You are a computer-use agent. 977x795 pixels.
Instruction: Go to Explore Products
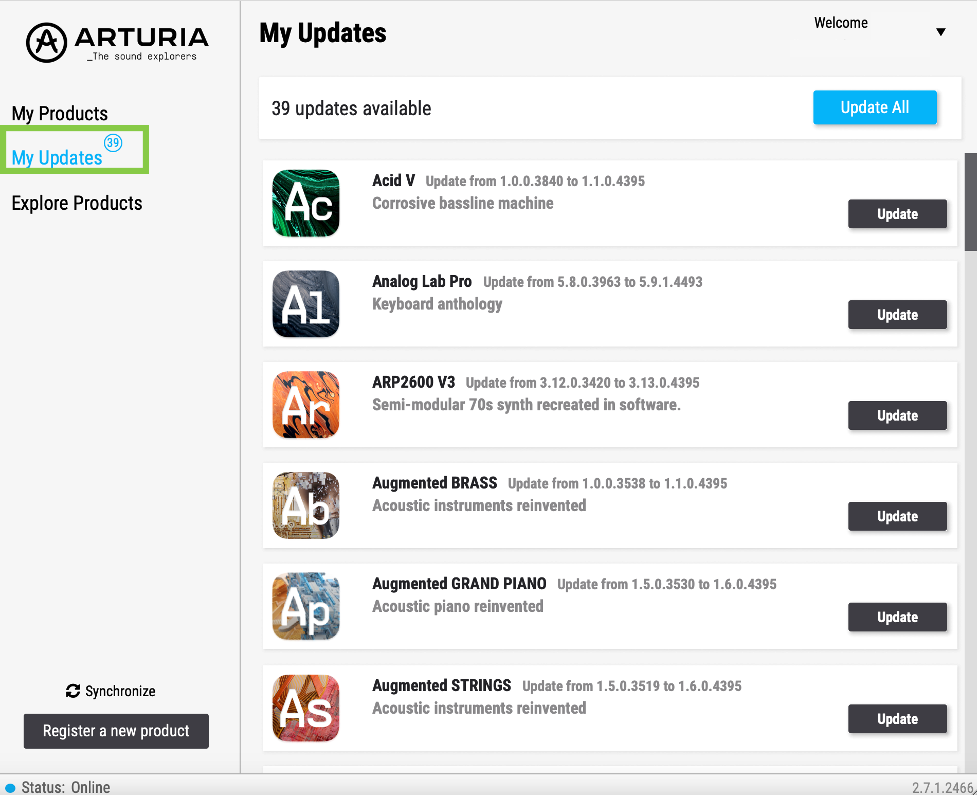click(x=77, y=203)
